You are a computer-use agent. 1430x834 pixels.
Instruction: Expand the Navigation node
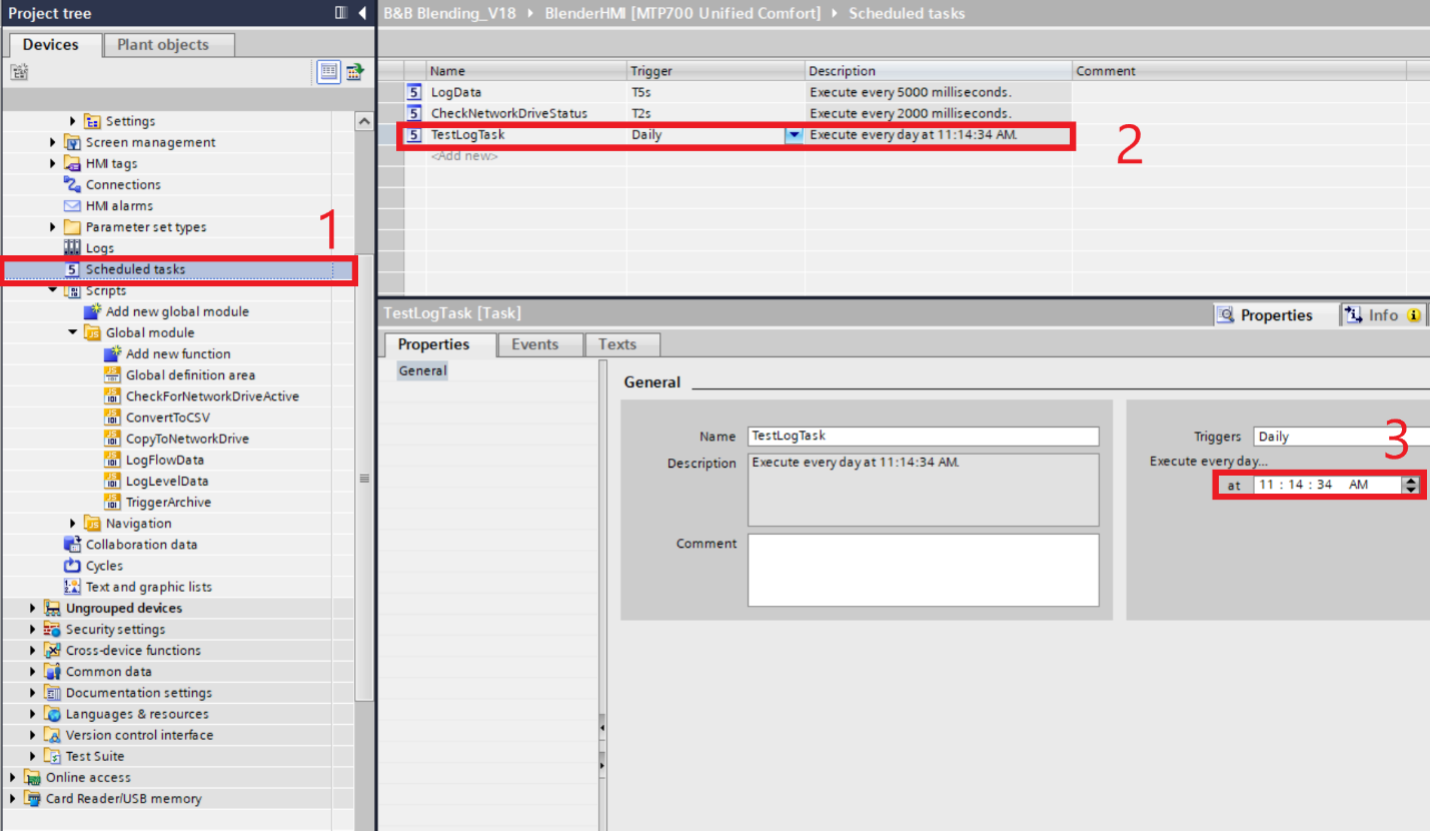point(73,523)
